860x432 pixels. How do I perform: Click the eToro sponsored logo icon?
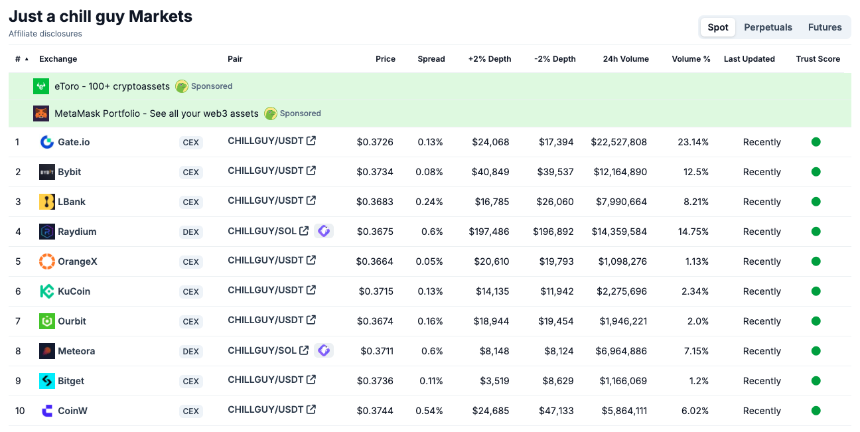pos(41,86)
